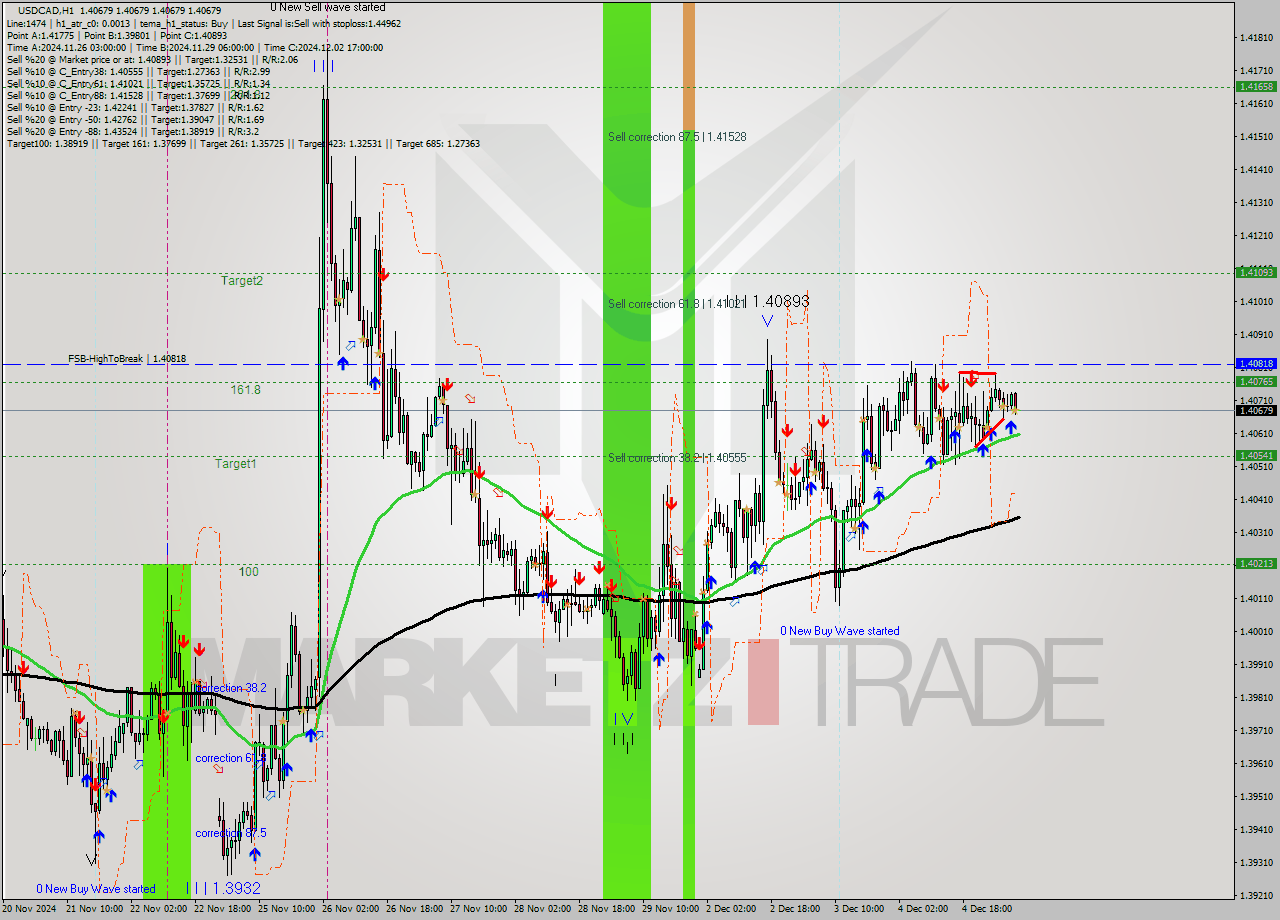Click the 1.40910 price axis label
This screenshot has height=920, width=1280.
click(x=1256, y=334)
